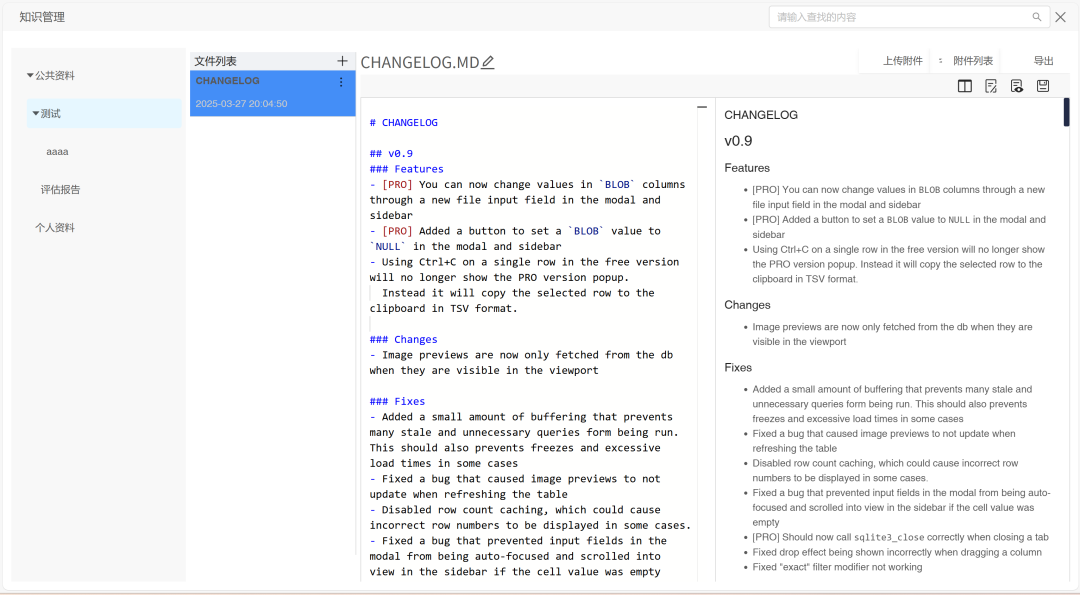Click 上传附件 button
Screen dimensions: 1080x595
(x=902, y=61)
